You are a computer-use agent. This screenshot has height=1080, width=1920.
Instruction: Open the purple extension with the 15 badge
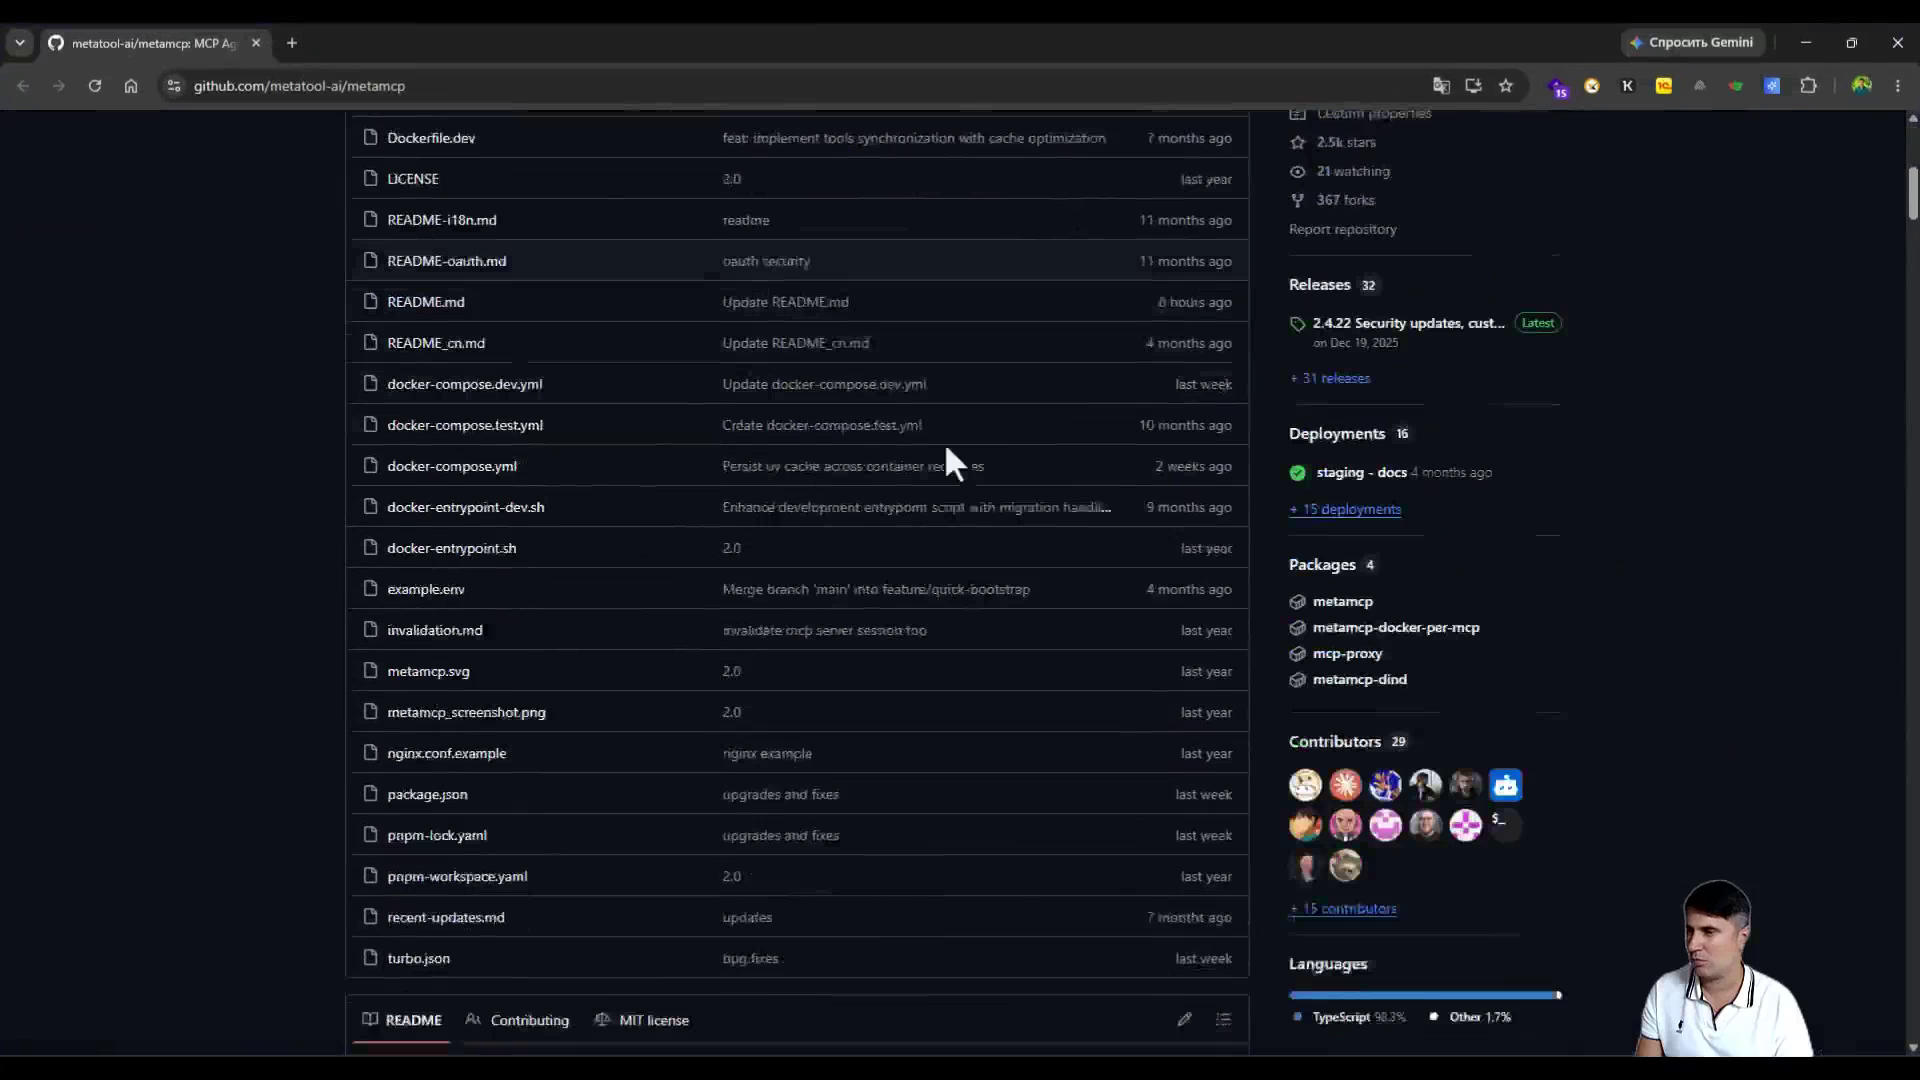[1558, 87]
